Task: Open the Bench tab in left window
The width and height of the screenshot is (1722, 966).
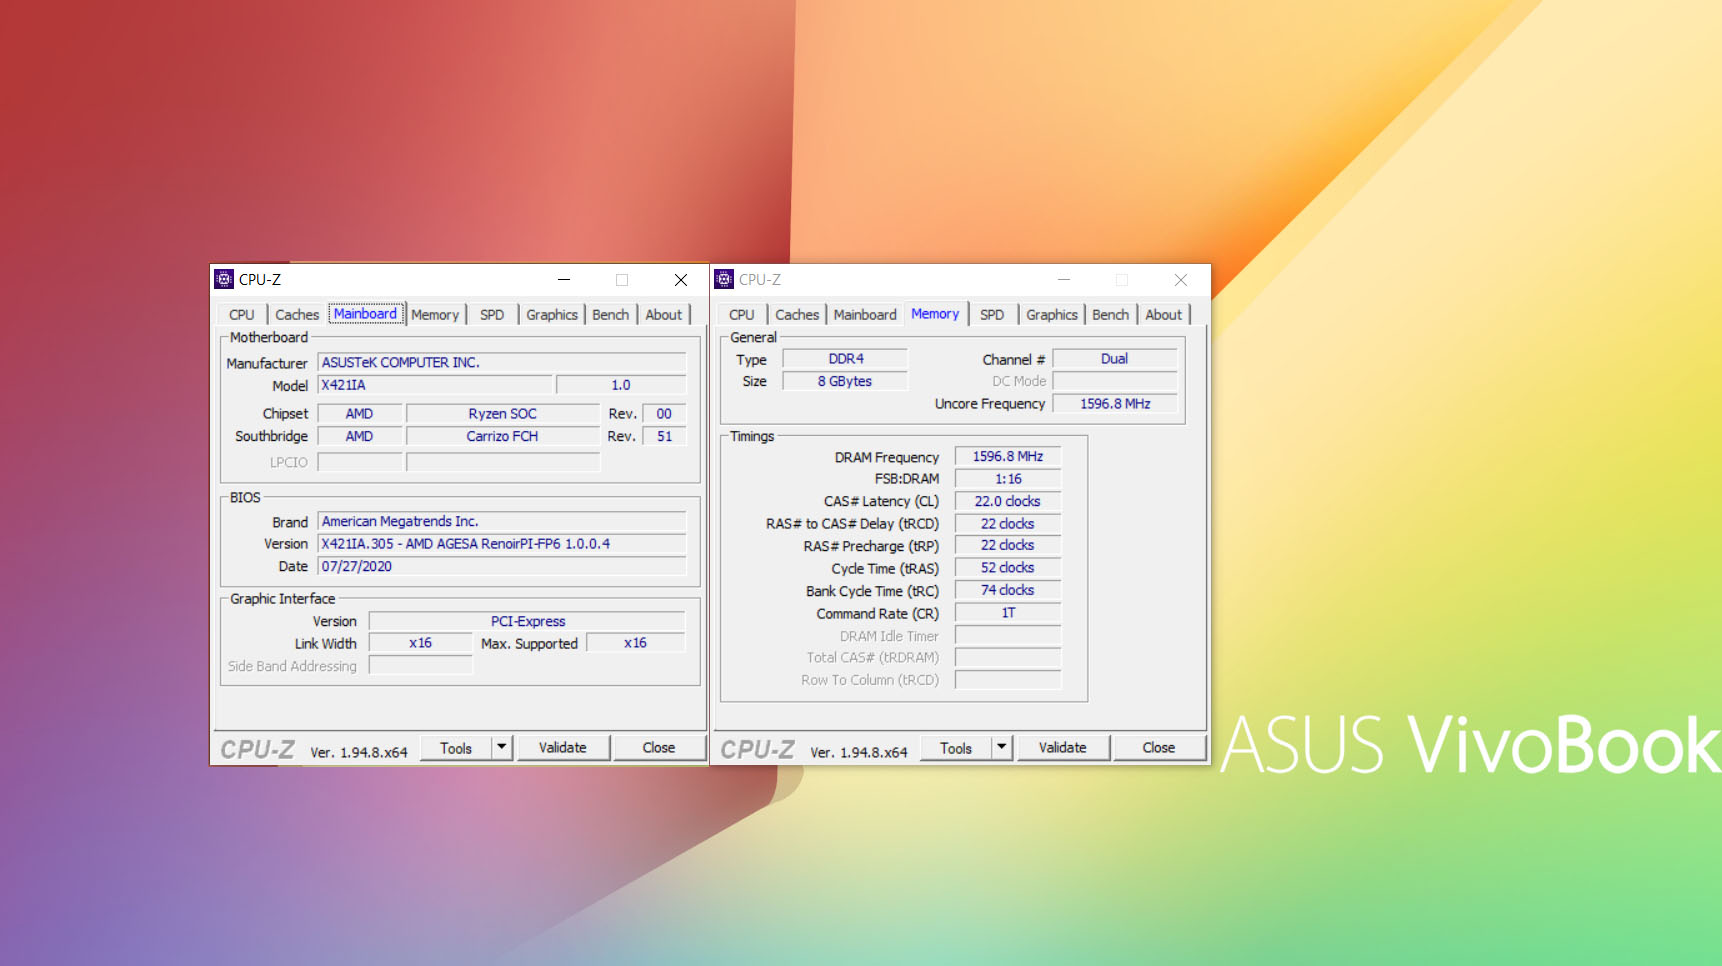Action: tap(611, 314)
